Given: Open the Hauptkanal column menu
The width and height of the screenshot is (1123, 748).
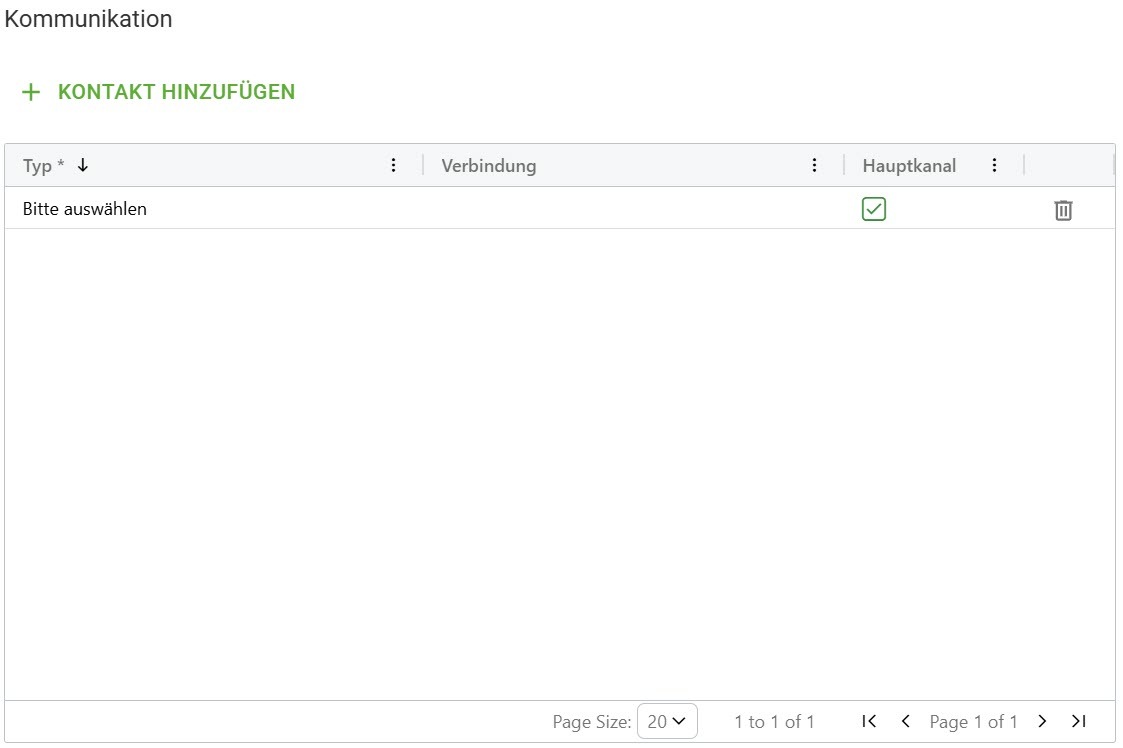Looking at the screenshot, I should pos(994,165).
